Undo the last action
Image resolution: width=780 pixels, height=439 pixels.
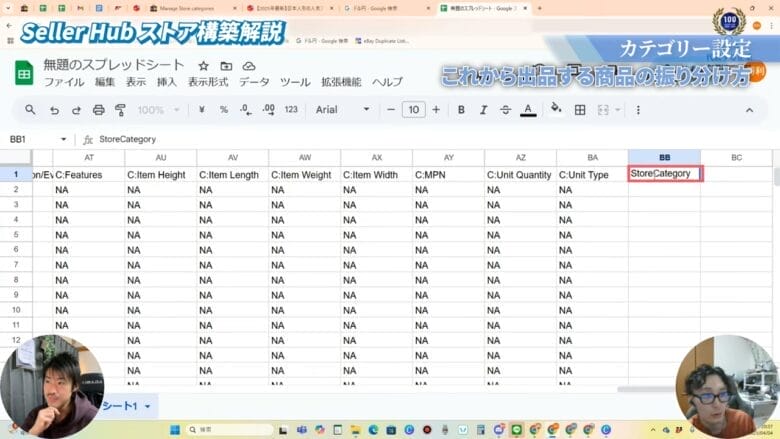(x=54, y=110)
